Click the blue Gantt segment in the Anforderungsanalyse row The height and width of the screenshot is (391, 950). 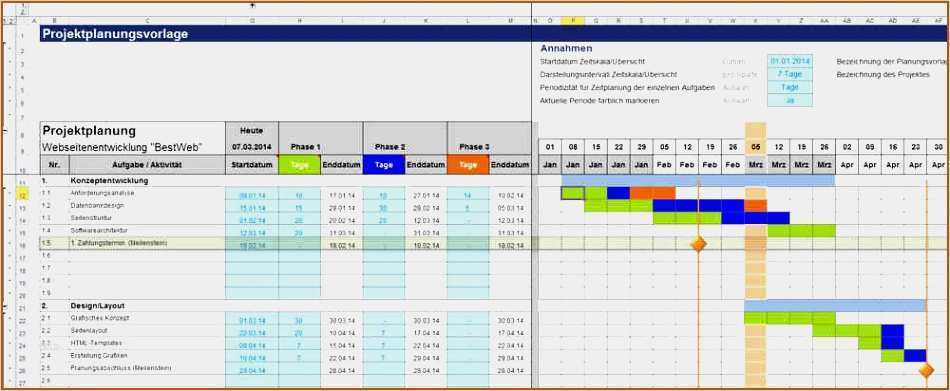(x=618, y=193)
